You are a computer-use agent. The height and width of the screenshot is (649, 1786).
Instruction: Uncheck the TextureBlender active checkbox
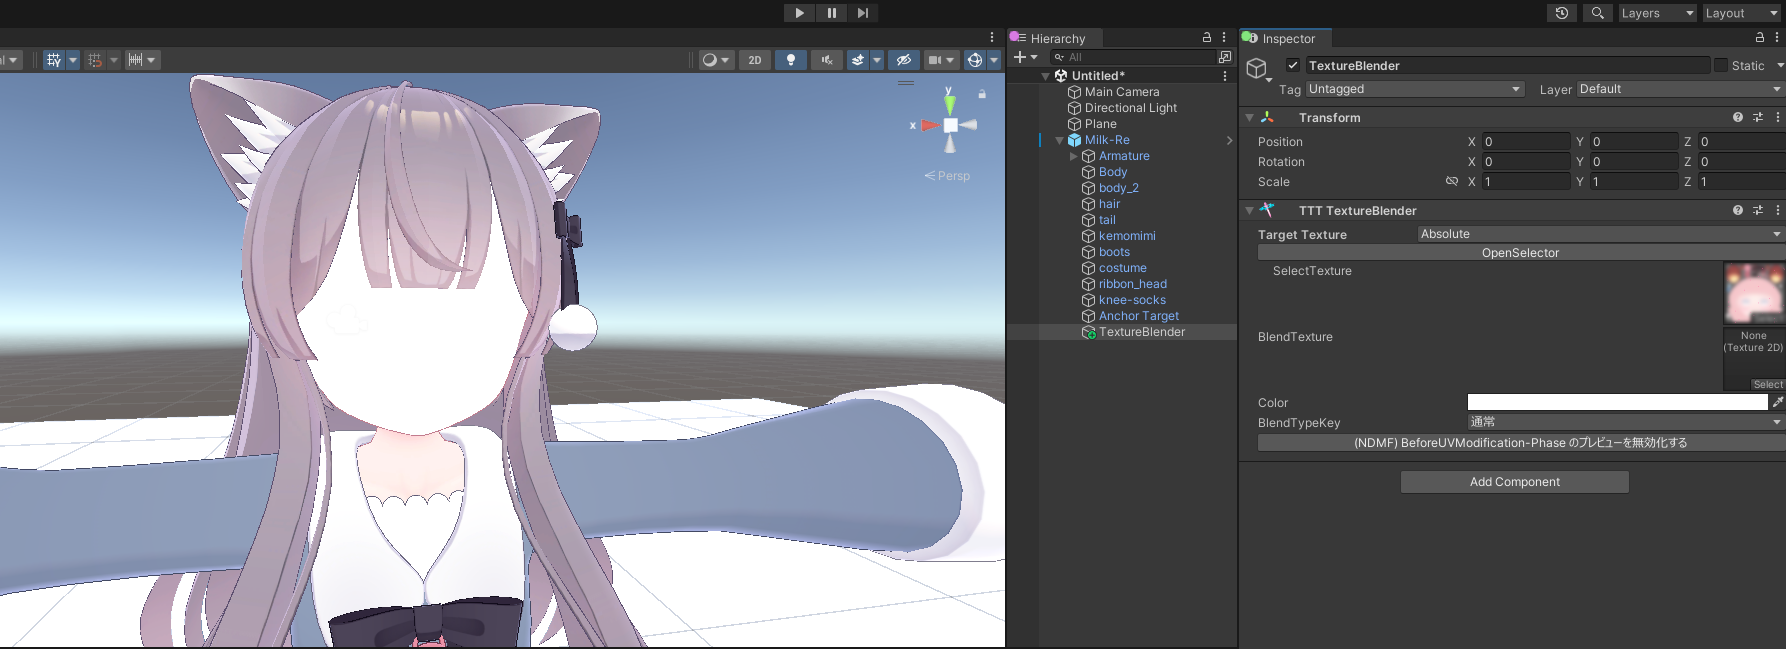(x=1293, y=65)
